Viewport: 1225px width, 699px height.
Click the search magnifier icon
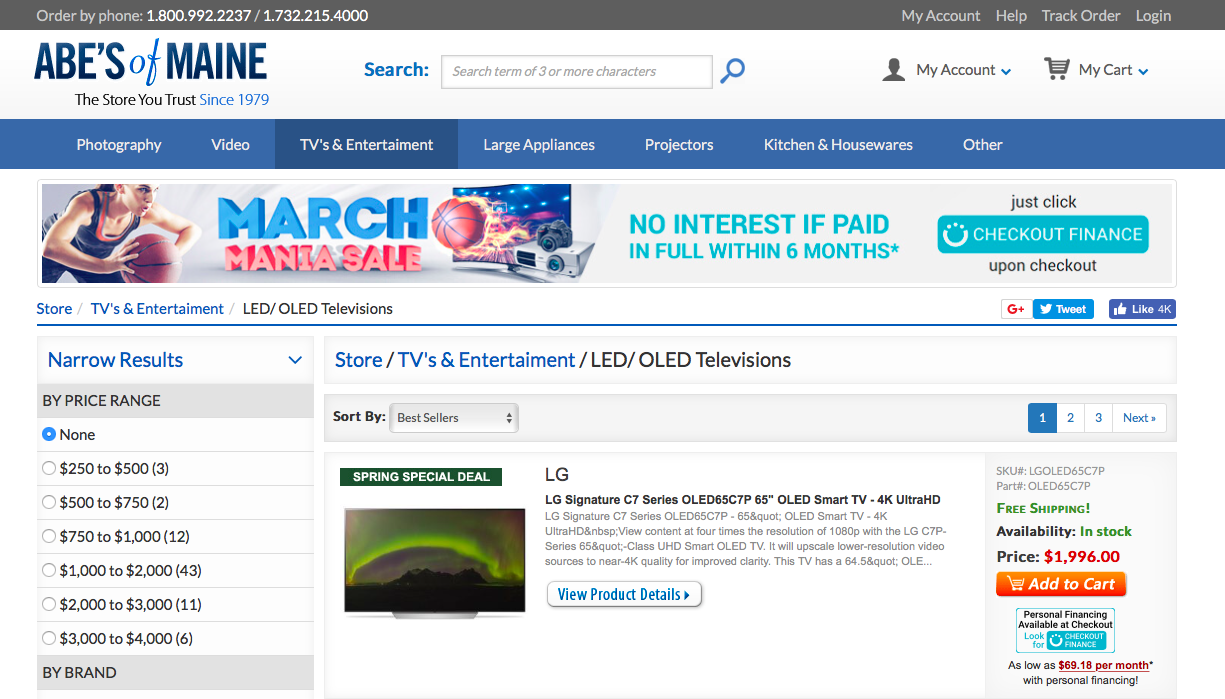click(733, 71)
